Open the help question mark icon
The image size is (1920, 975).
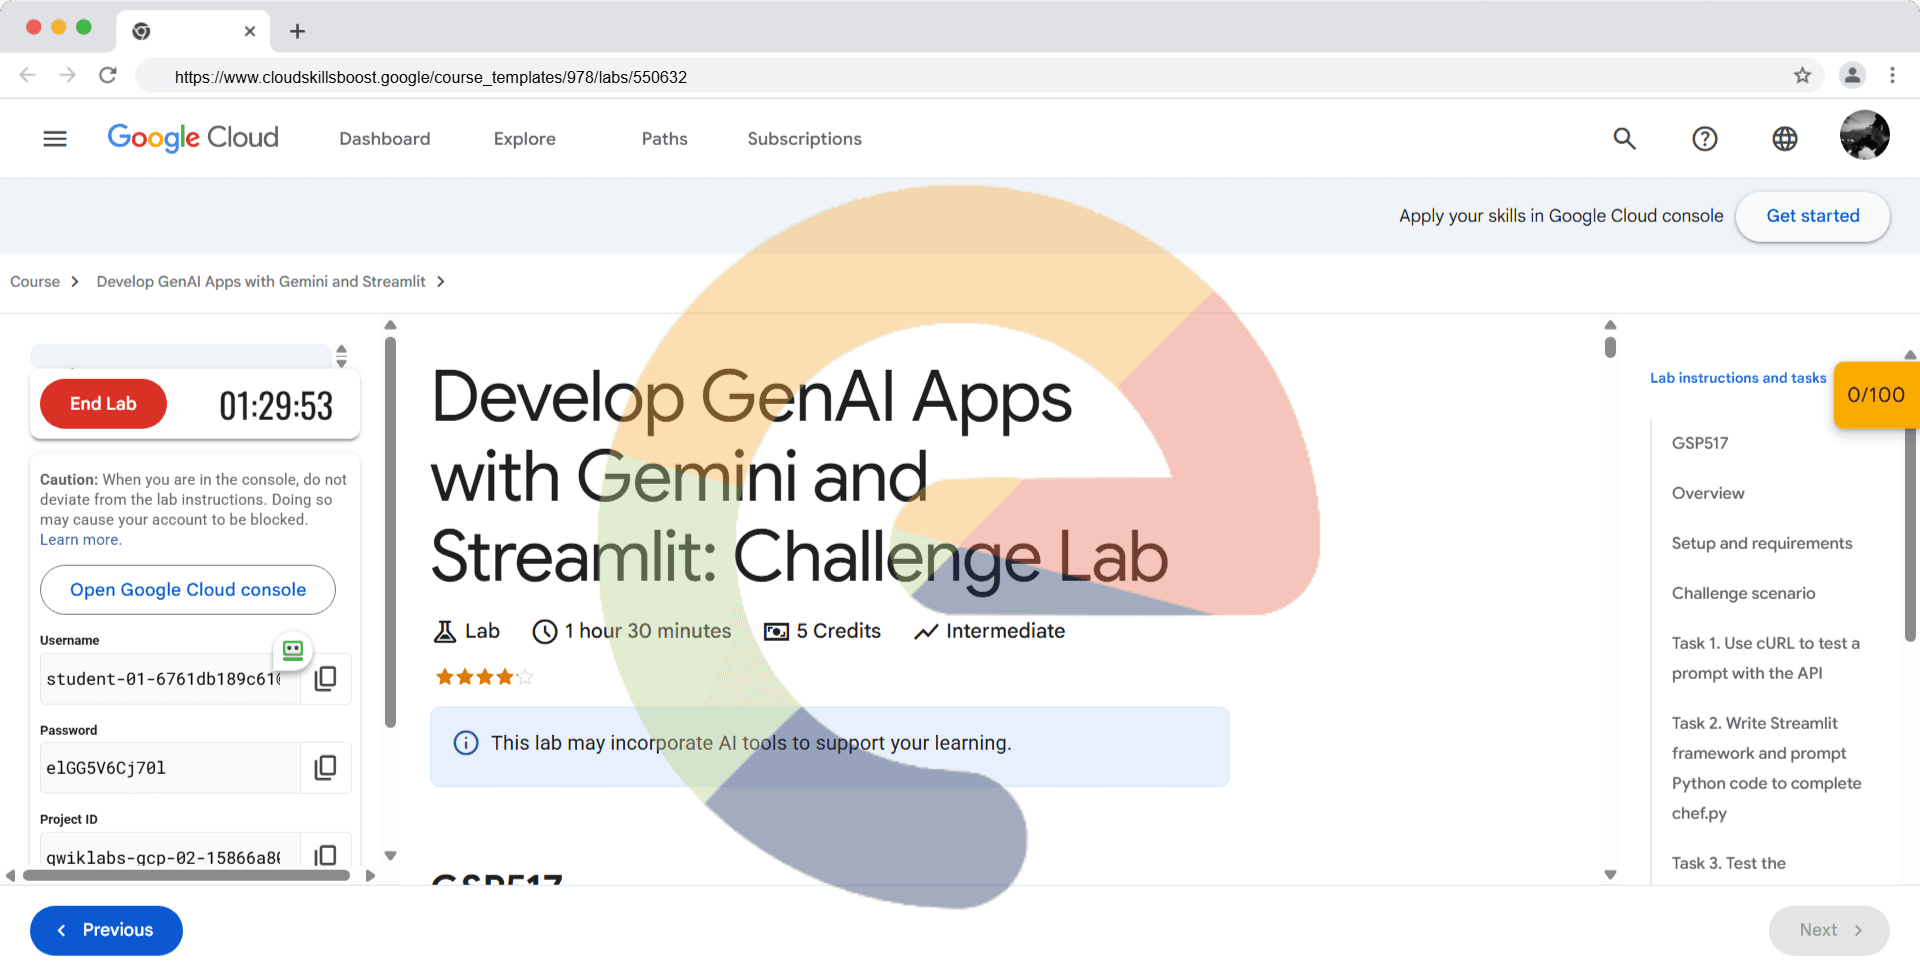pyautogui.click(x=1704, y=139)
